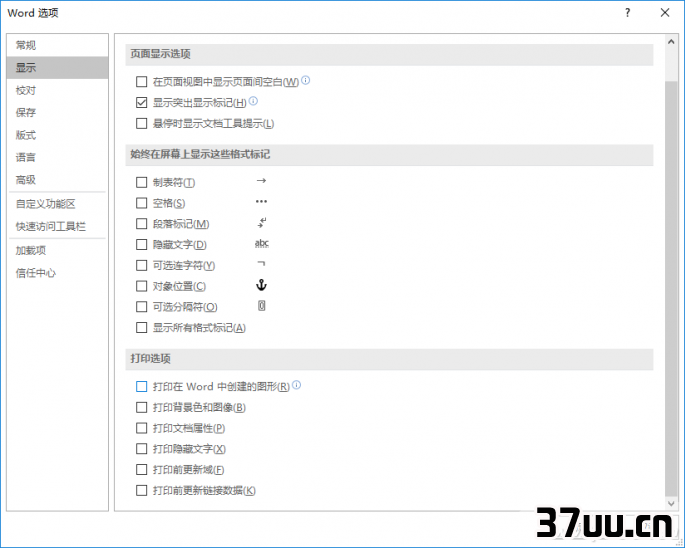Close the Word 选项 dialog
The width and height of the screenshot is (685, 548).
point(665,13)
